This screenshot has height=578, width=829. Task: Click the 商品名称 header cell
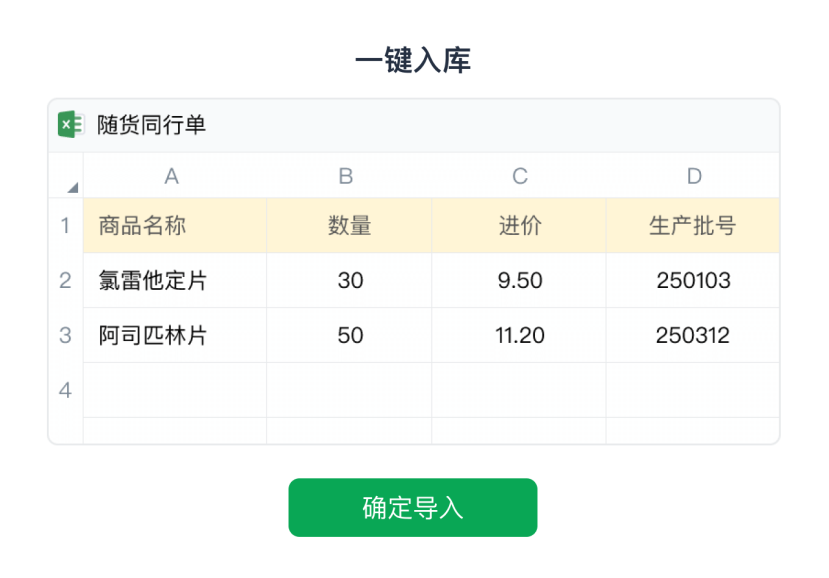(x=174, y=226)
